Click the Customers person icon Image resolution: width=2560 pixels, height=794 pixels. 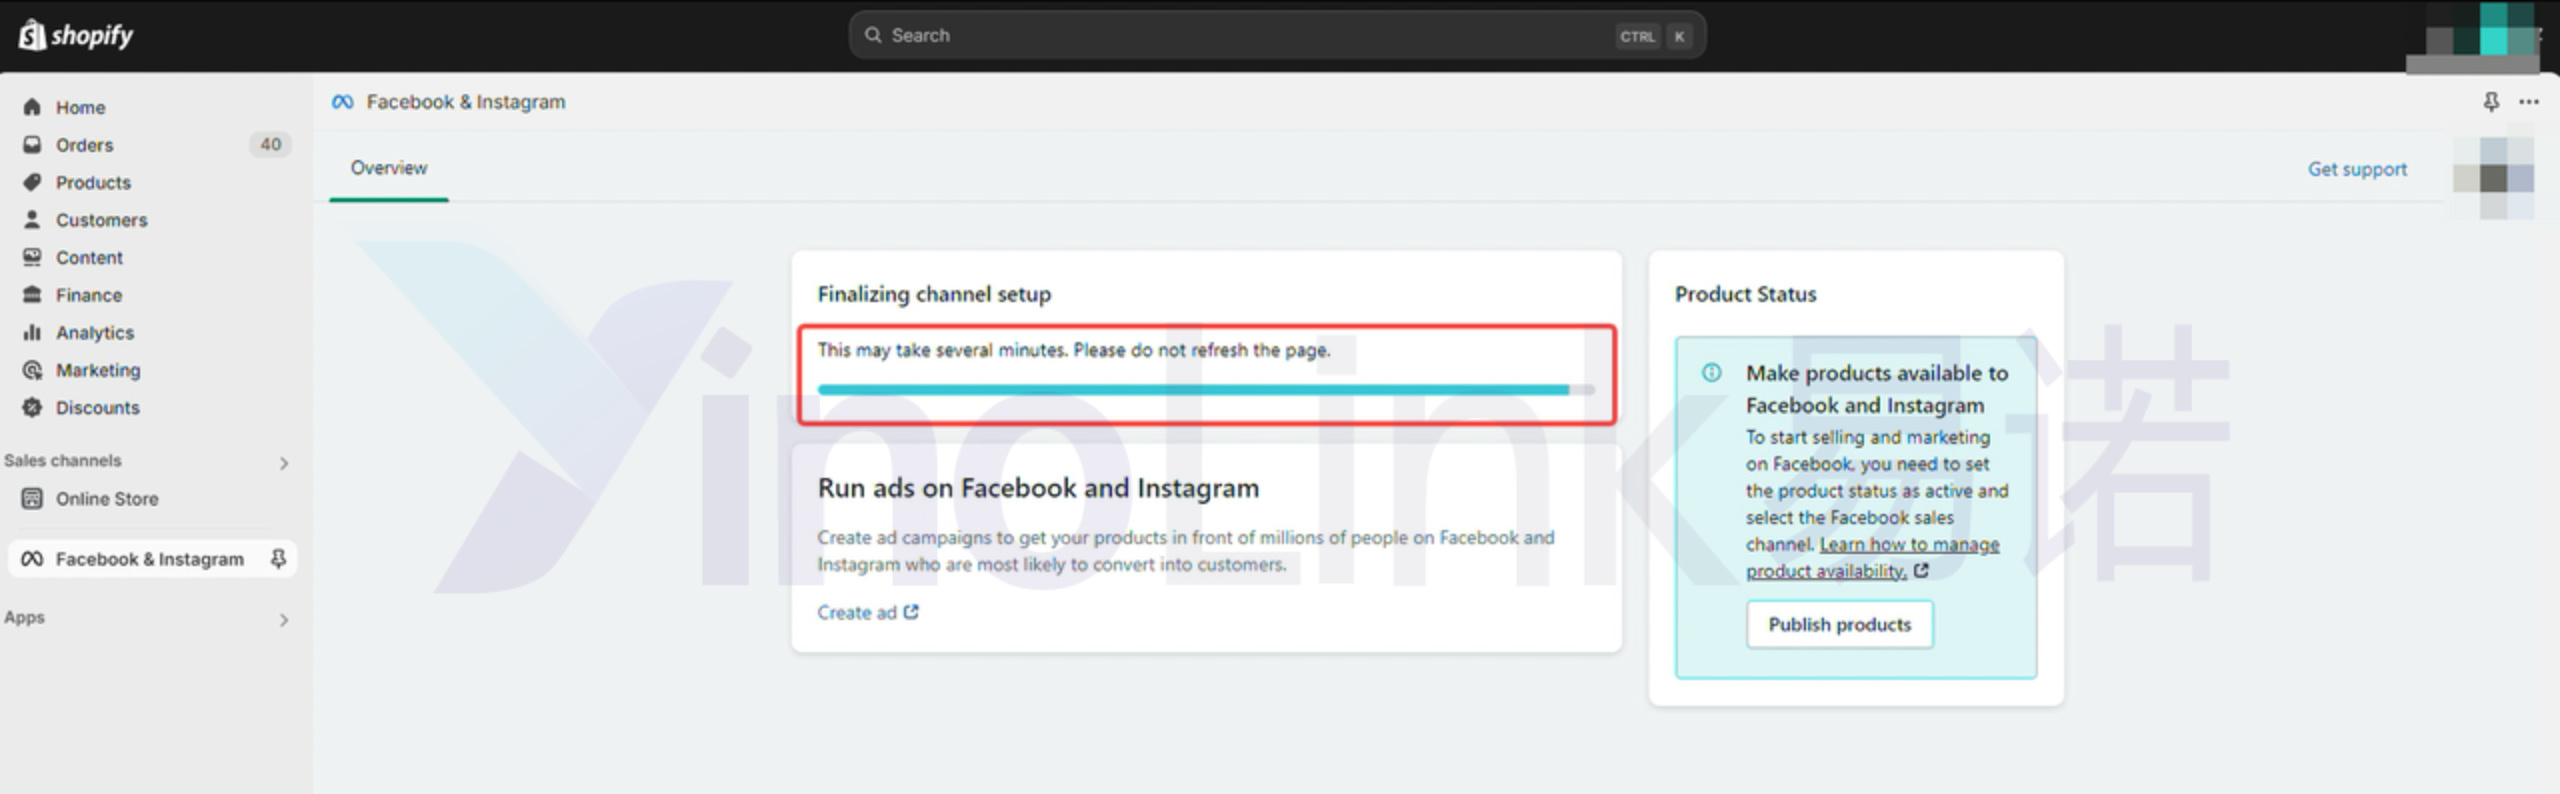(x=32, y=219)
